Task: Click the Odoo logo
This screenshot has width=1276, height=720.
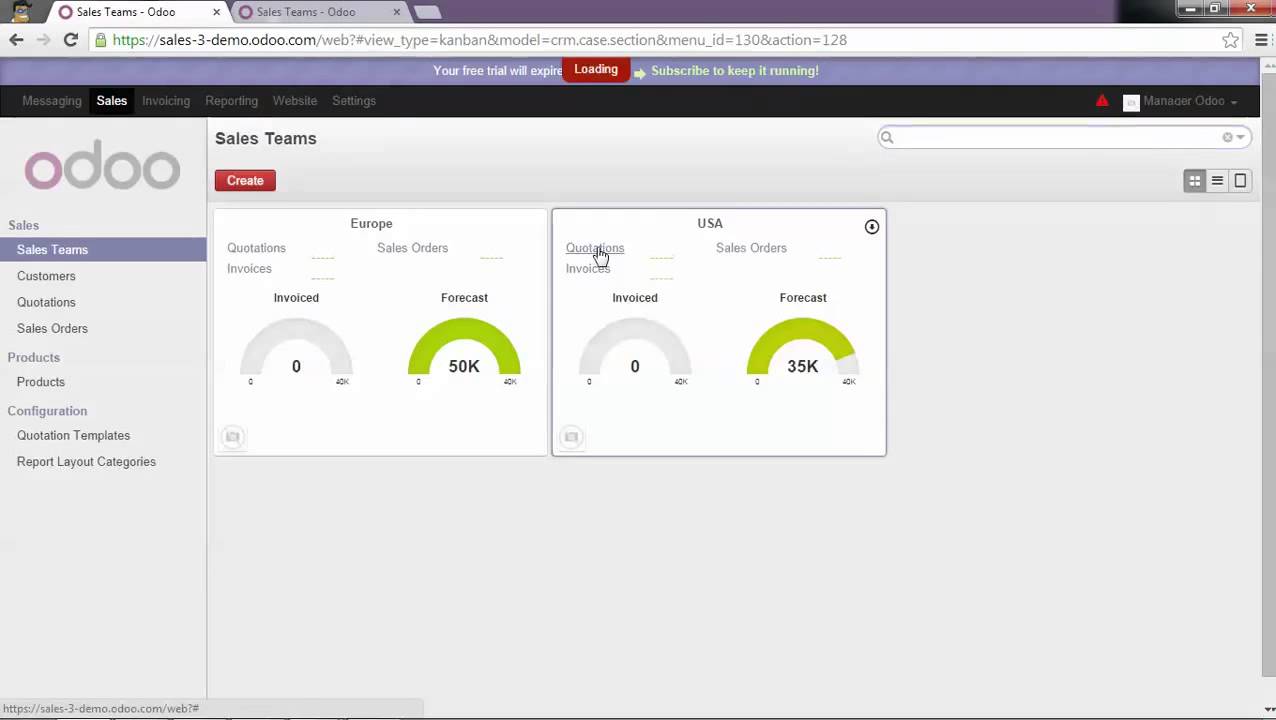Action: pos(102,165)
